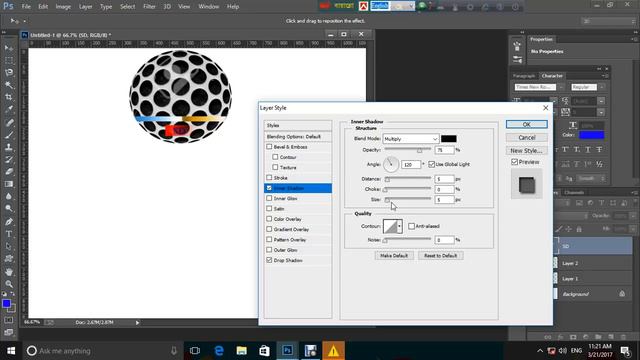640x360 pixels.
Task: Click the Link layers icon
Action: pos(548,337)
